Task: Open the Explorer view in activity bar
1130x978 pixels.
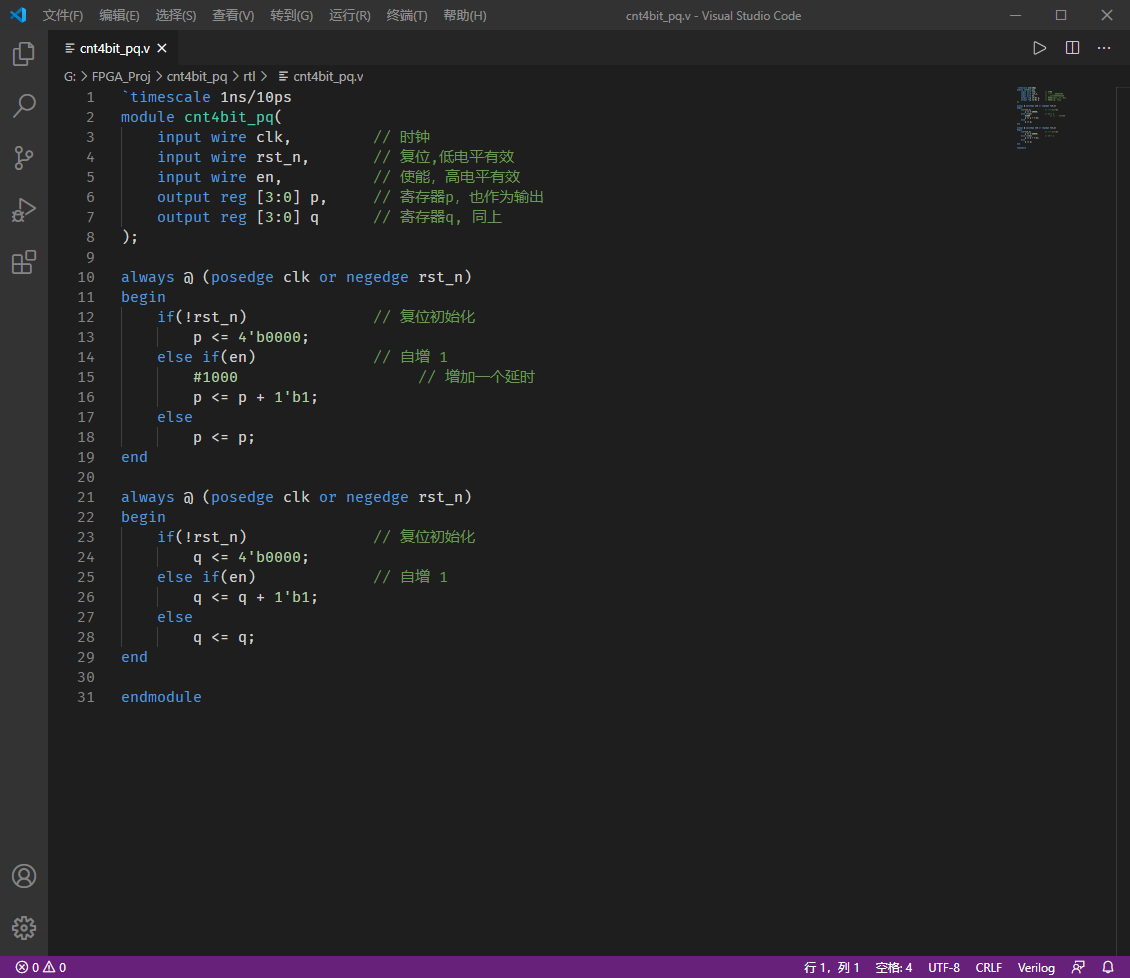Action: click(24, 54)
